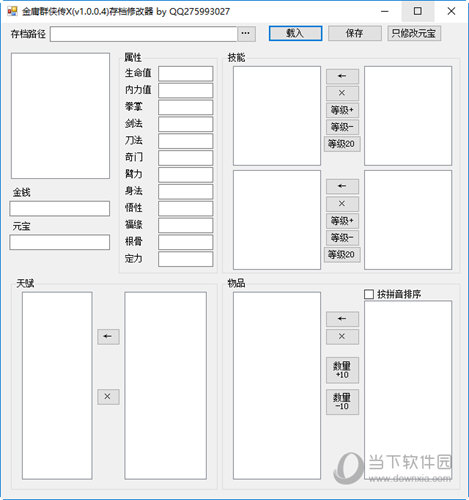Click the left arrow in 天赋 section
This screenshot has width=469, height=500.
pos(108,337)
